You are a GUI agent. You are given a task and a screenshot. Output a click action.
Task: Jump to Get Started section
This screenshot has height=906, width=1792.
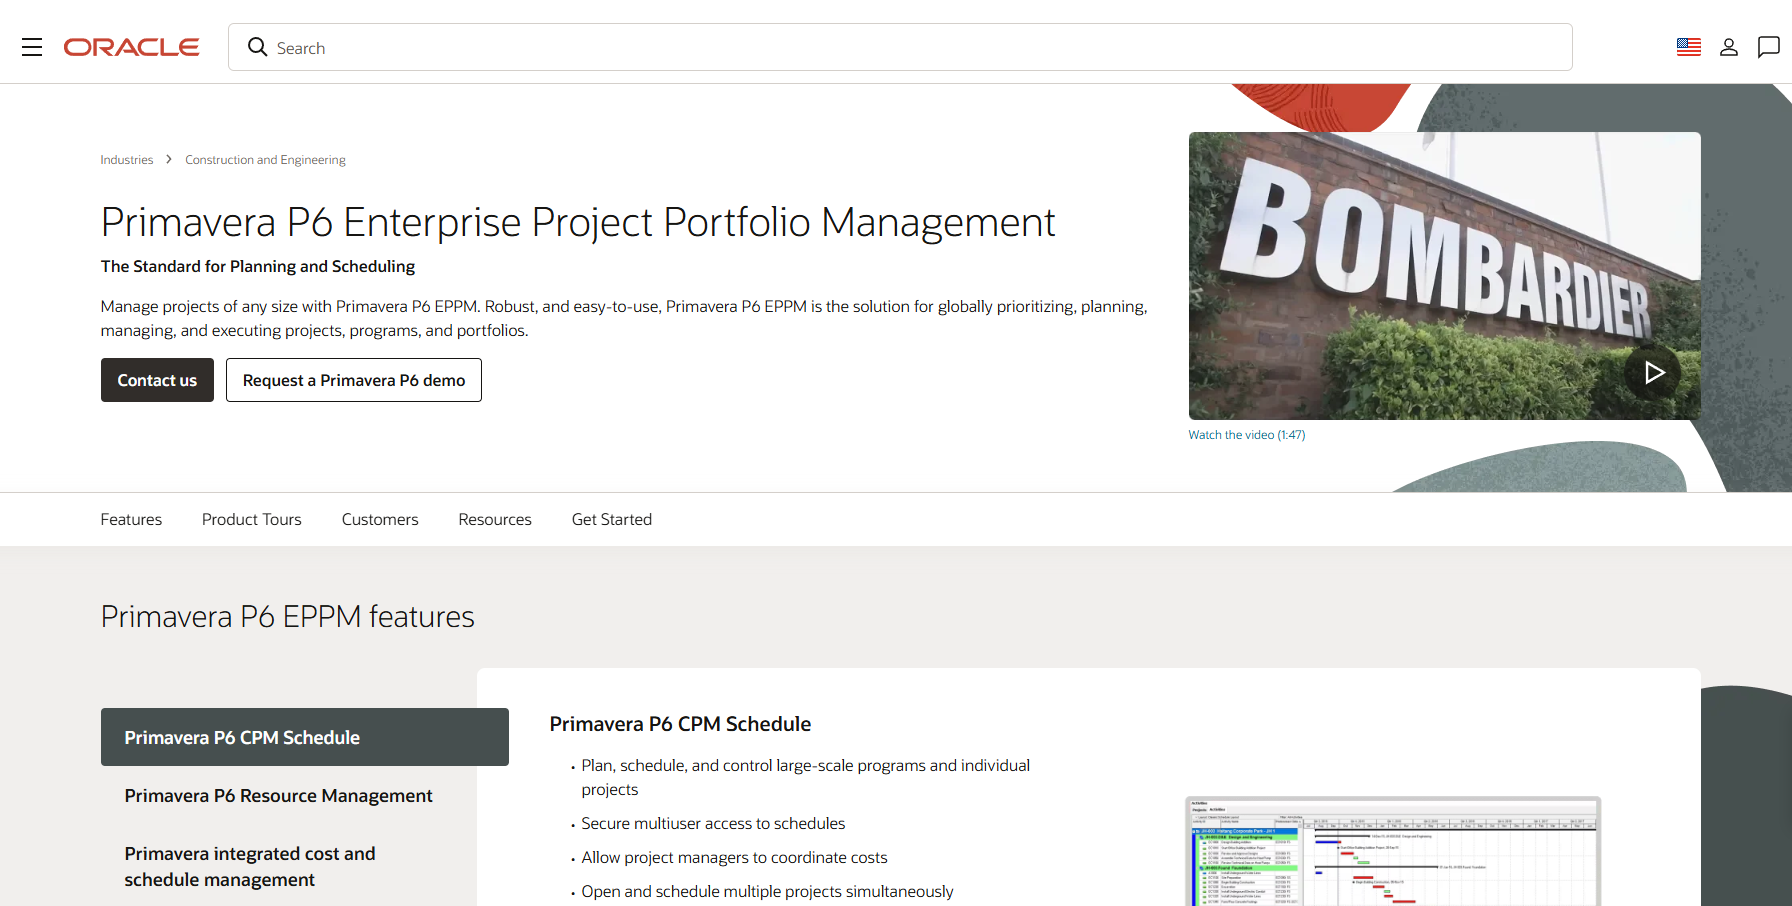[612, 519]
